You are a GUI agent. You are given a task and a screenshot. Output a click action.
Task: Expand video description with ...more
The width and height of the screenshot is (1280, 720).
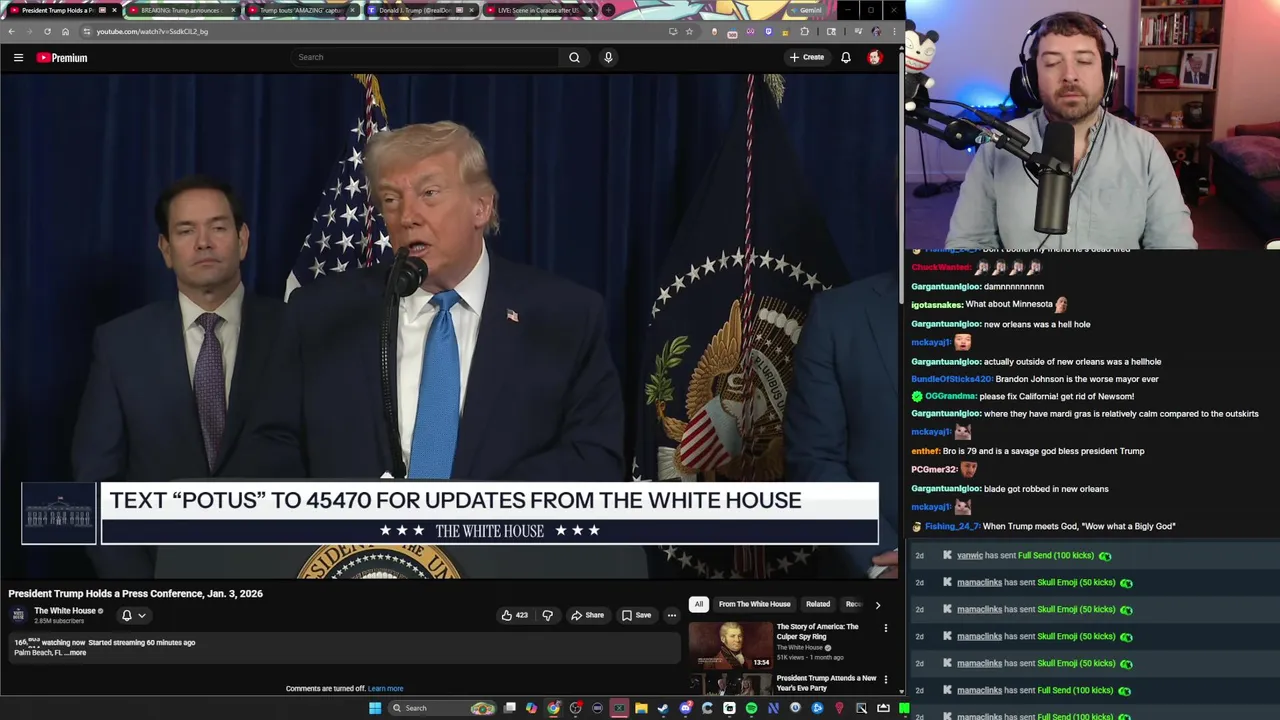coord(76,653)
